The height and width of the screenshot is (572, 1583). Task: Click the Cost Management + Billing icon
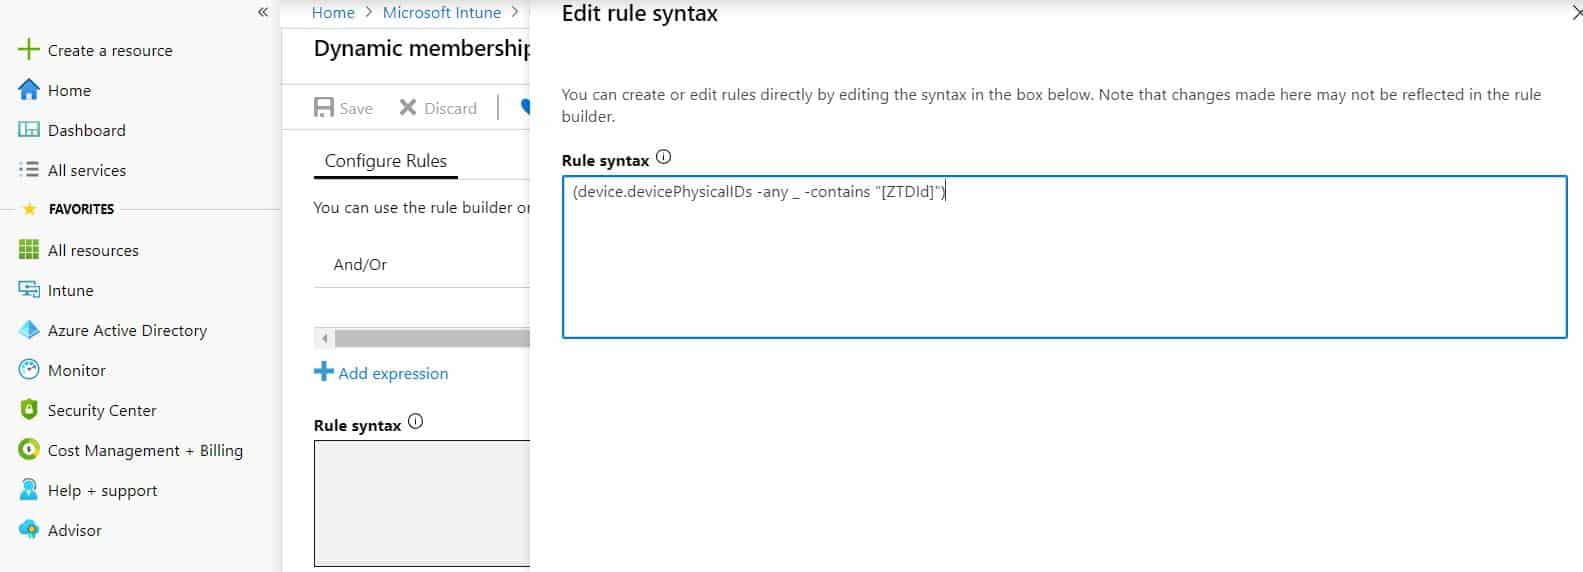(29, 450)
